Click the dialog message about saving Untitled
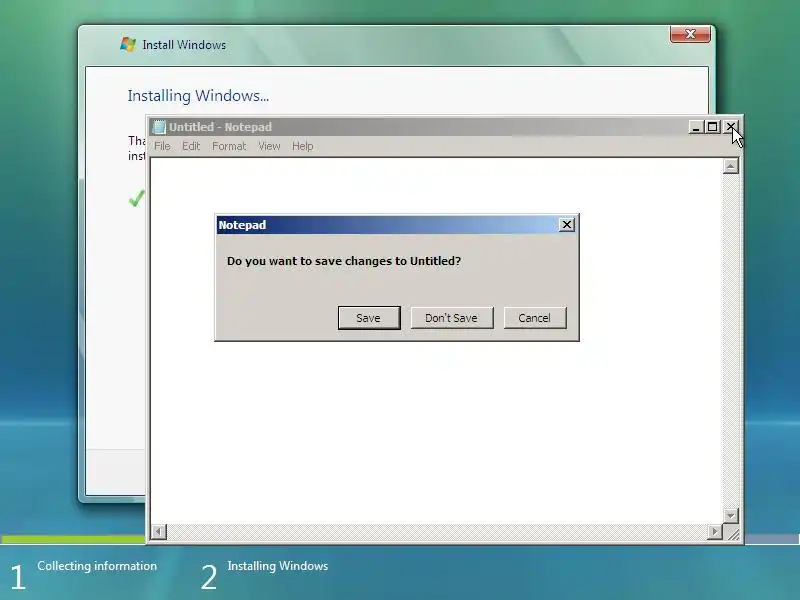The image size is (800, 600). [344, 261]
